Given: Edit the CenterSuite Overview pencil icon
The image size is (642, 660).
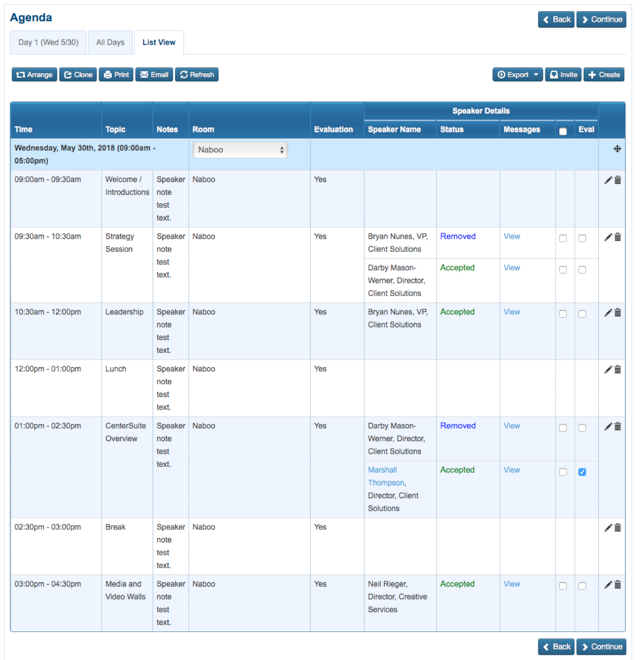Looking at the screenshot, I should coord(608,426).
